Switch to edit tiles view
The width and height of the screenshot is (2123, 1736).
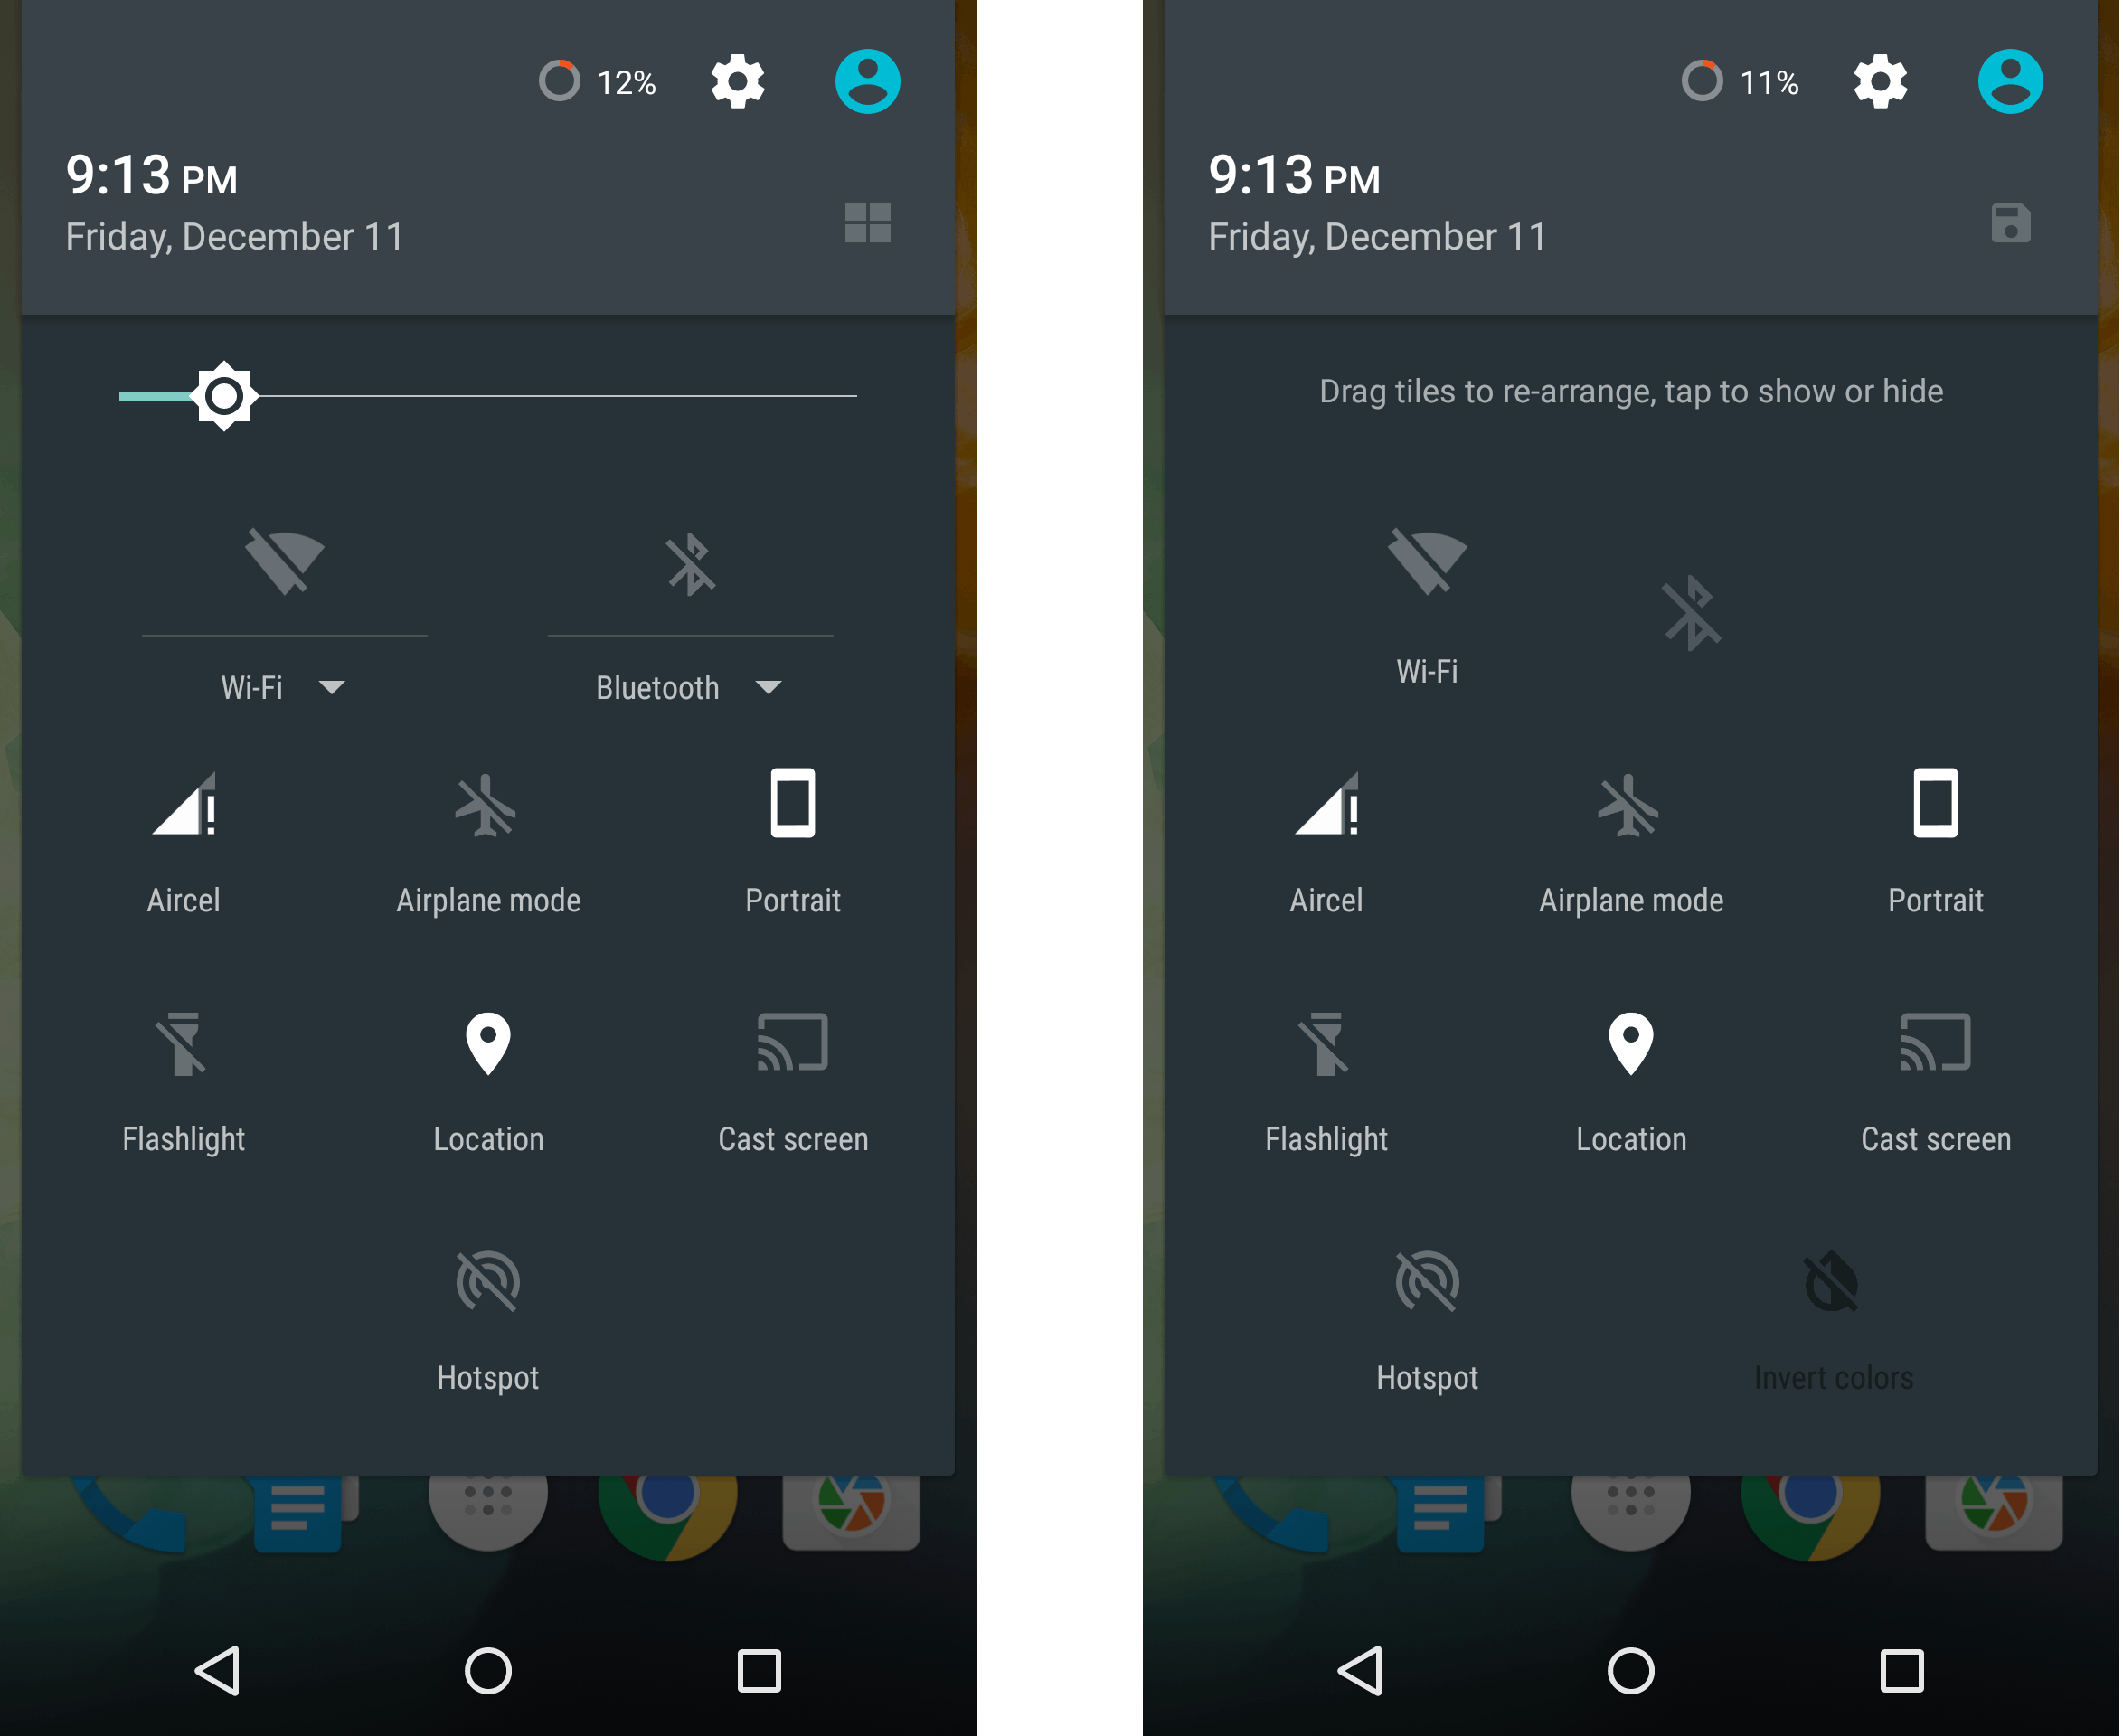click(x=867, y=222)
